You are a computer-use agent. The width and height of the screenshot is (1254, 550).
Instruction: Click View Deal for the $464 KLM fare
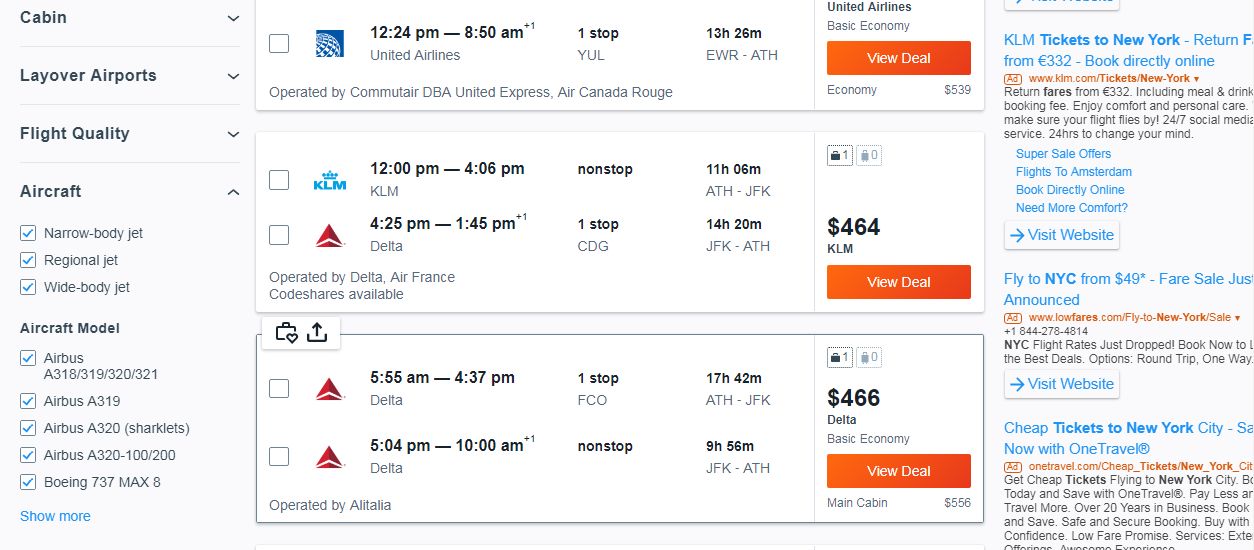click(x=899, y=282)
